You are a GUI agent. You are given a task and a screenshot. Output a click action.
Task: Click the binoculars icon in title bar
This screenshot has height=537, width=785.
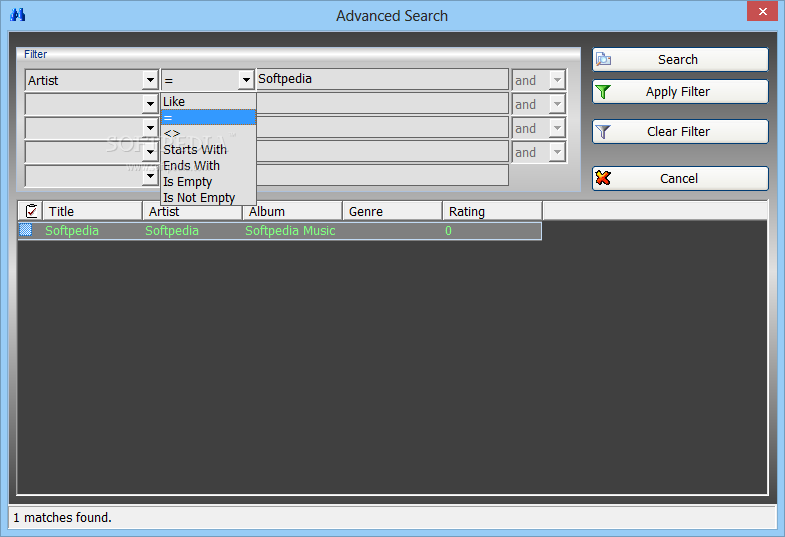(x=18, y=15)
